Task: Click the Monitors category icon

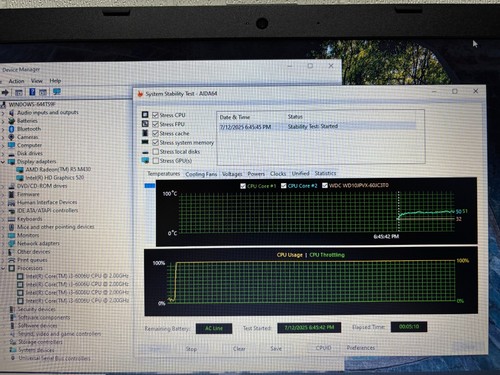Action: pyautogui.click(x=12, y=235)
